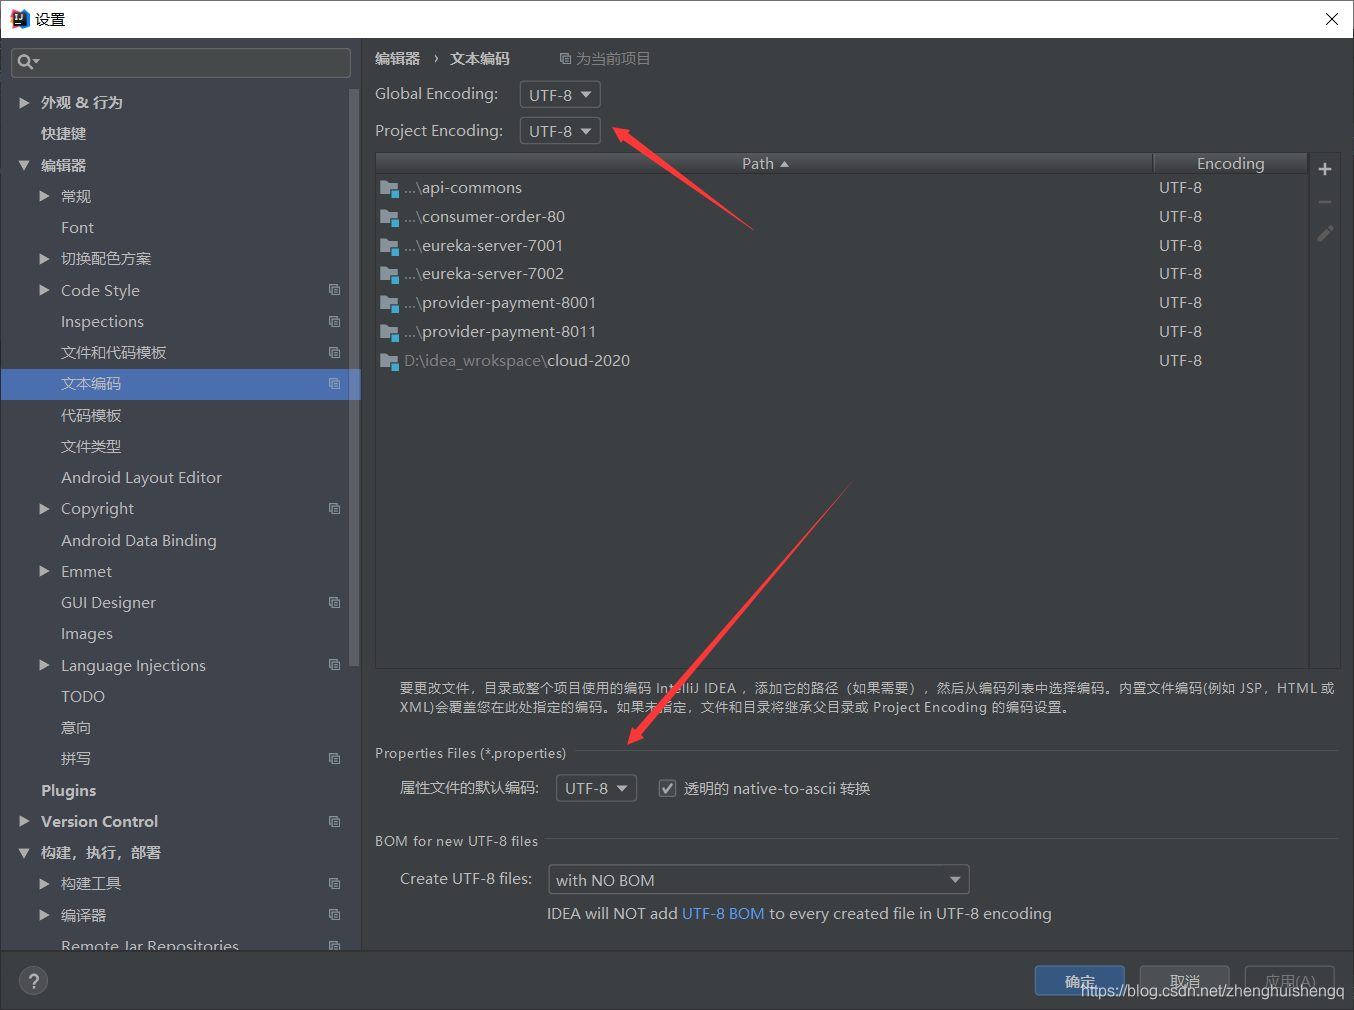This screenshot has width=1354, height=1010.
Task: Click the project-level icon beside Copyright
Action: 334,508
